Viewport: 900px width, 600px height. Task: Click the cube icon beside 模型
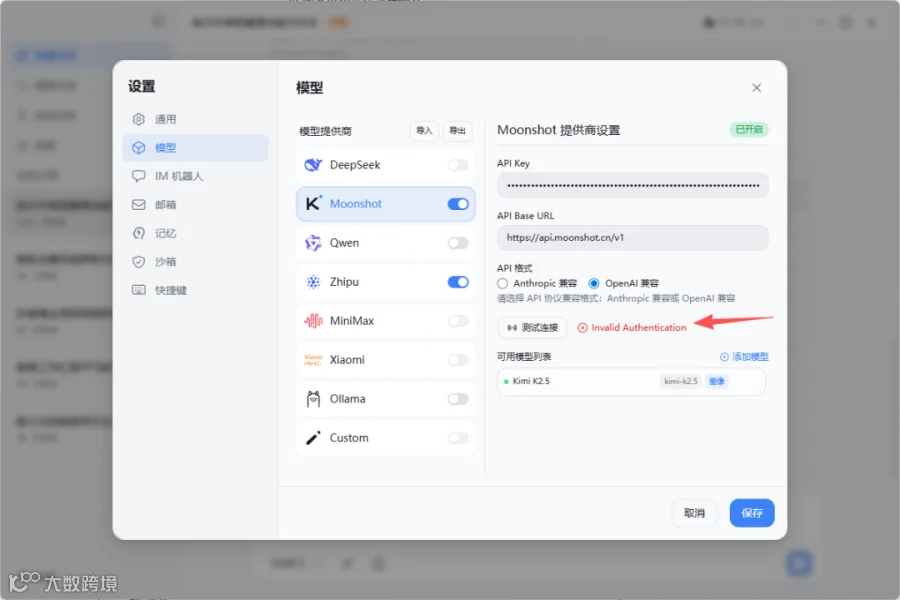click(x=139, y=148)
